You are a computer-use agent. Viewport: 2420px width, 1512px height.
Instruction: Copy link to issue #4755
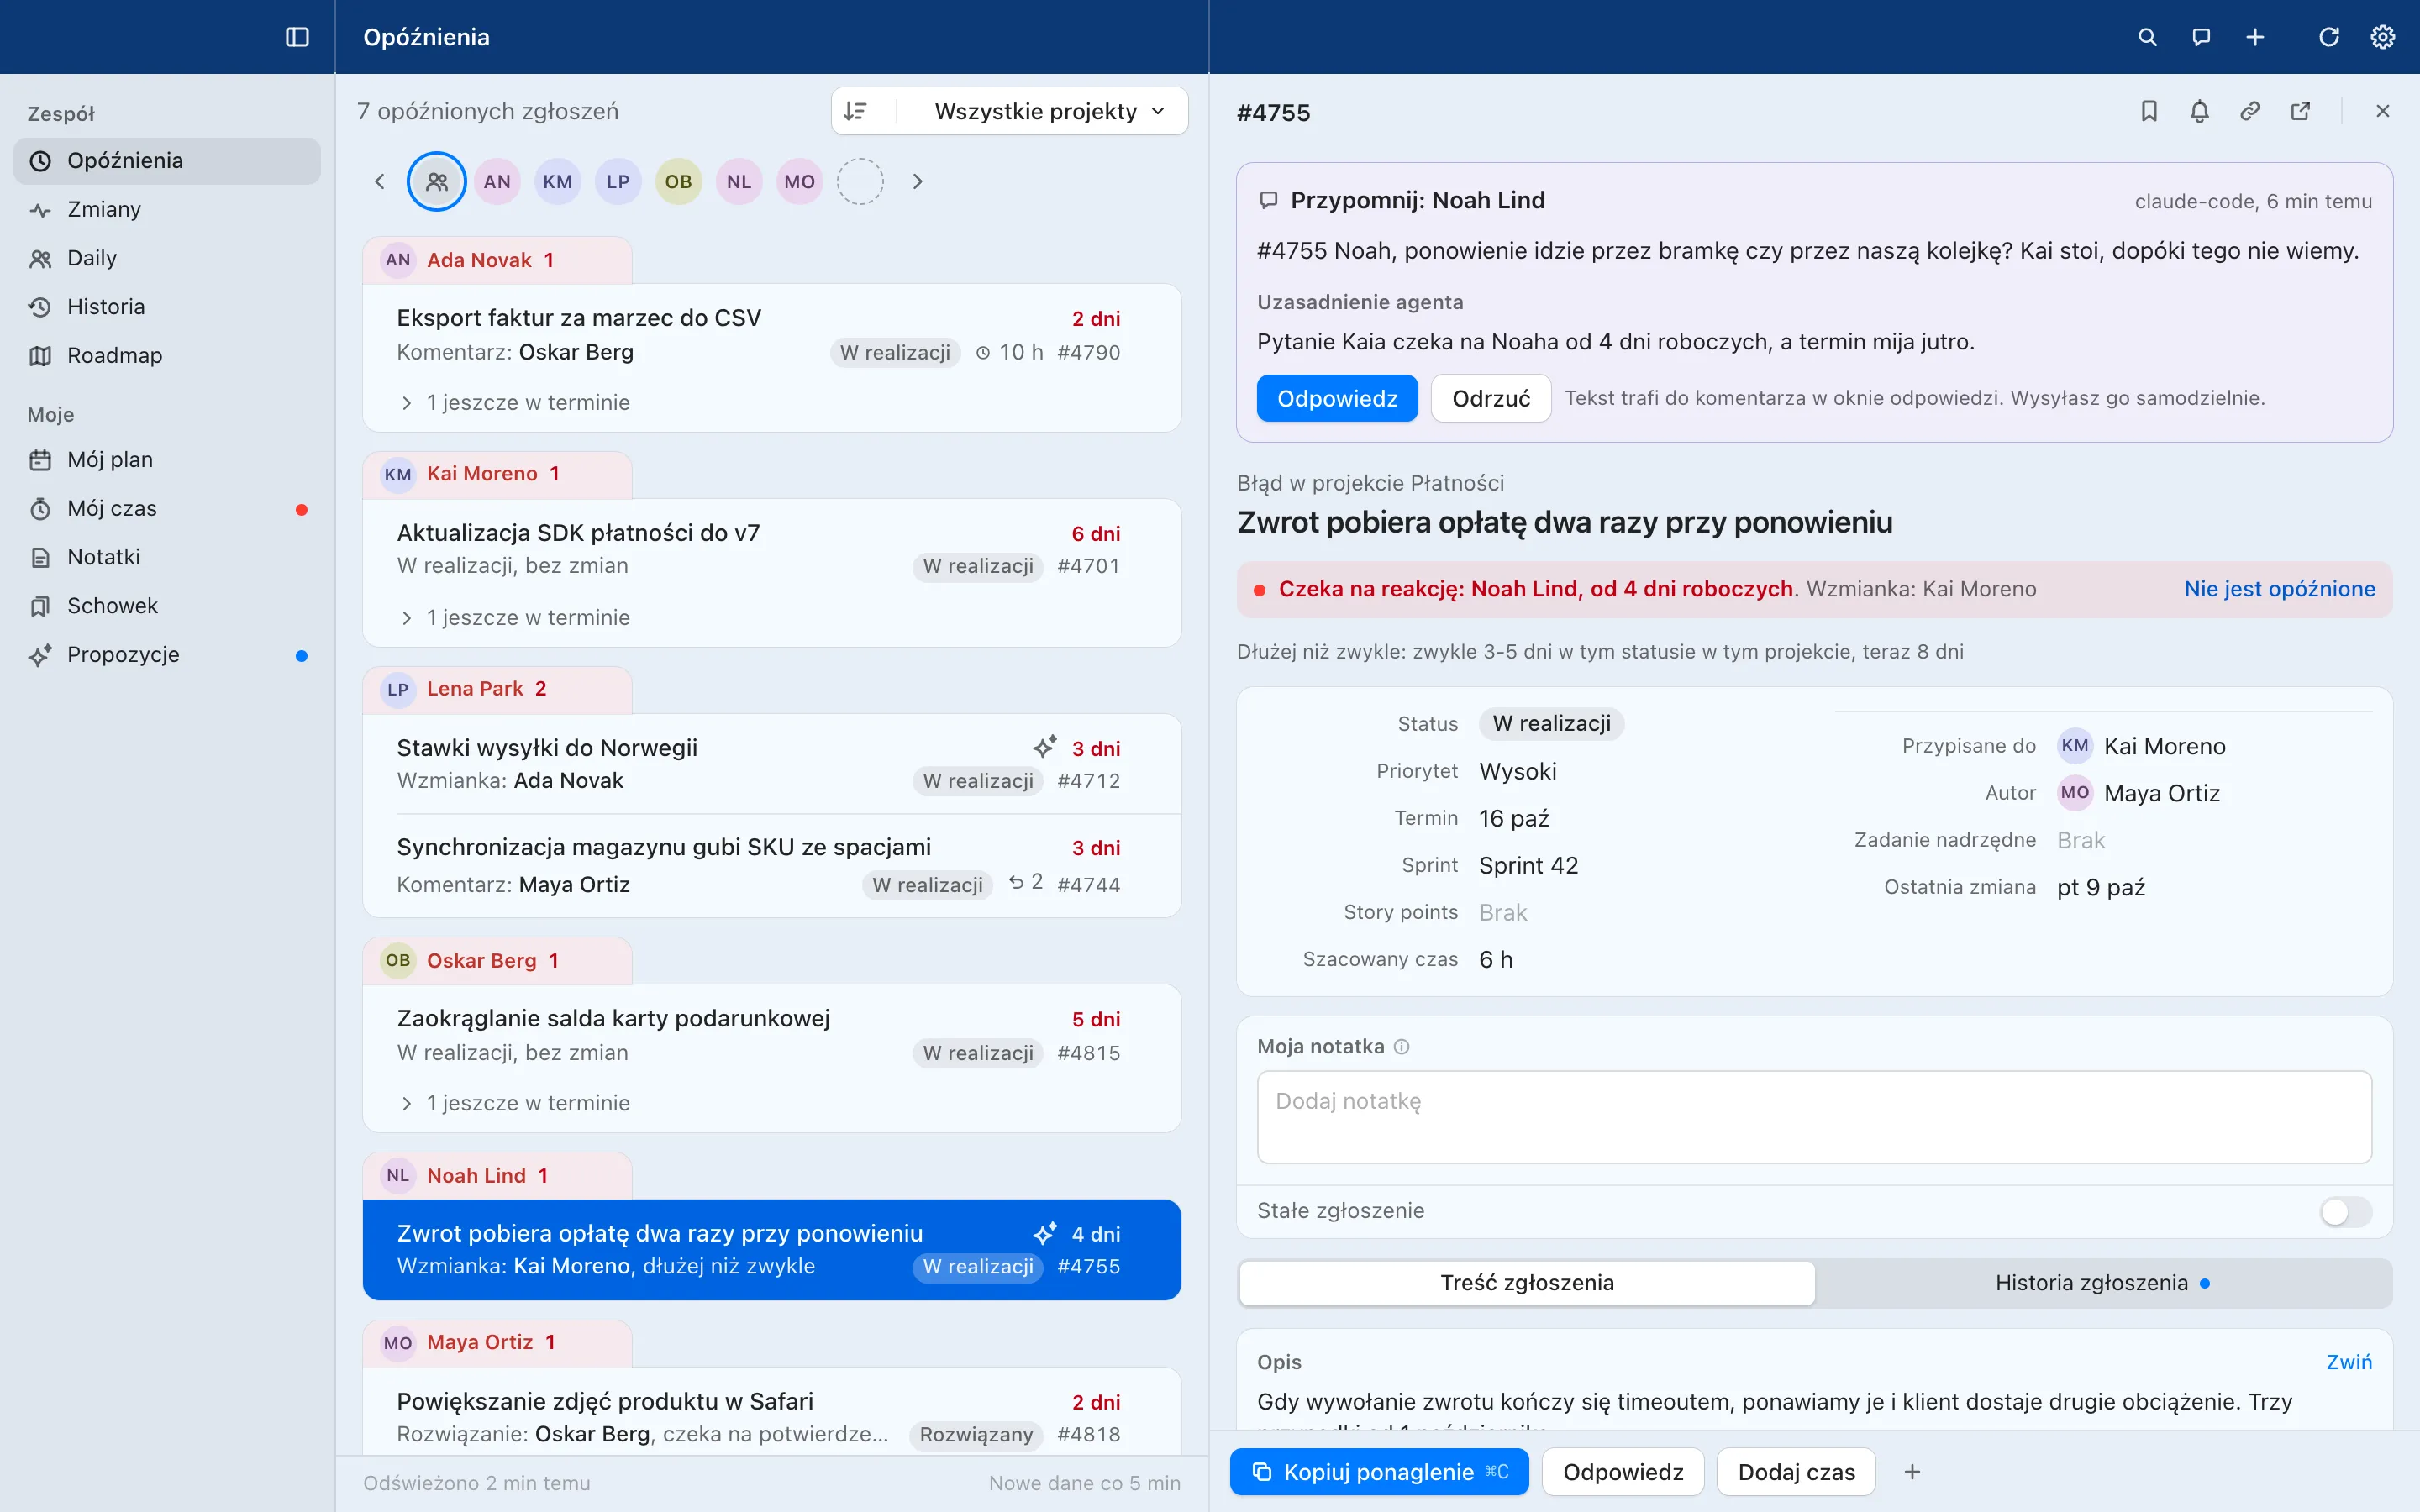click(x=2250, y=111)
